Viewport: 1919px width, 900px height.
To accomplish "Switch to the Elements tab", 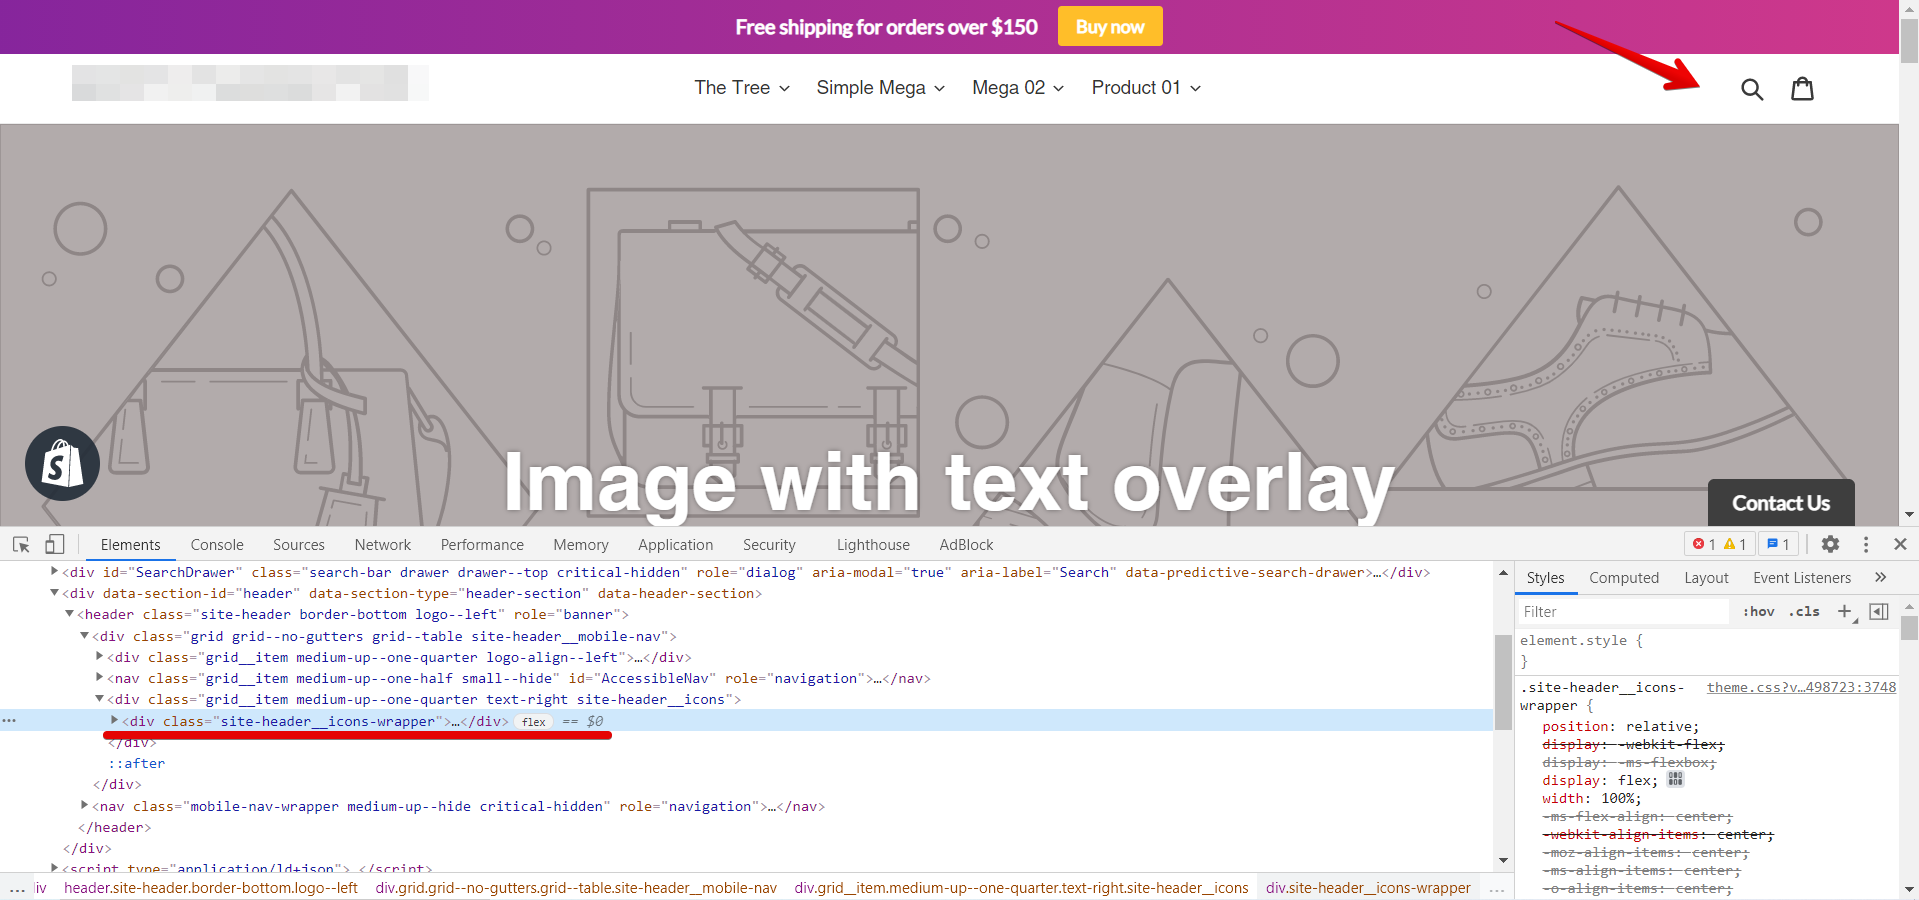I will tap(130, 544).
